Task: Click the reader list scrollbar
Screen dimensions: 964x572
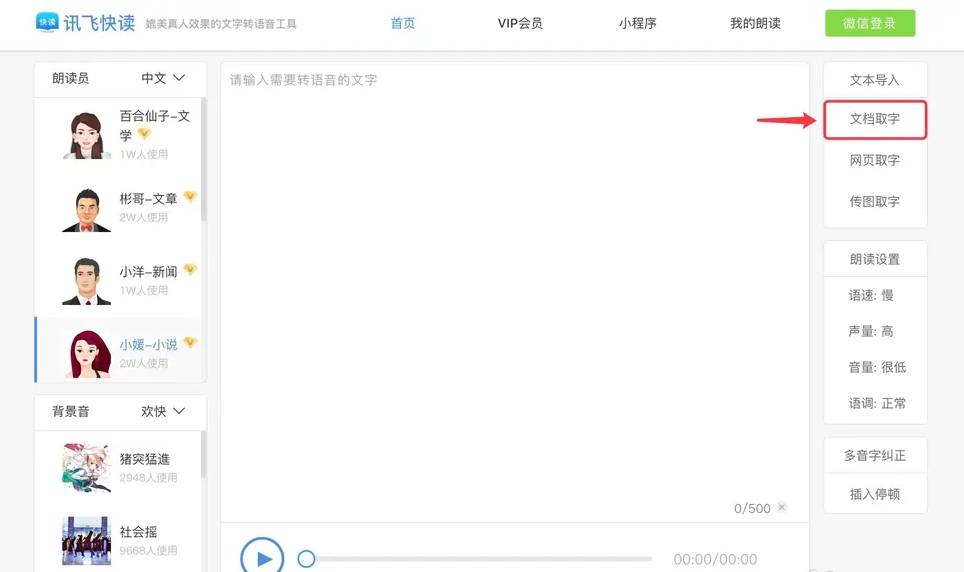Action: [203, 160]
